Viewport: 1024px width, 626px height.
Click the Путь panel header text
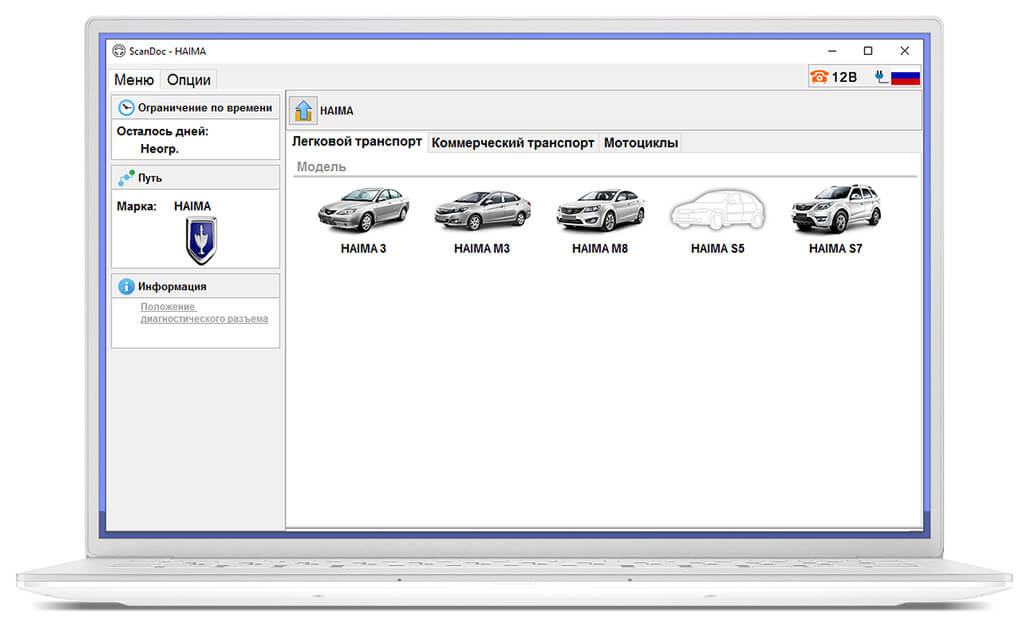click(x=150, y=178)
